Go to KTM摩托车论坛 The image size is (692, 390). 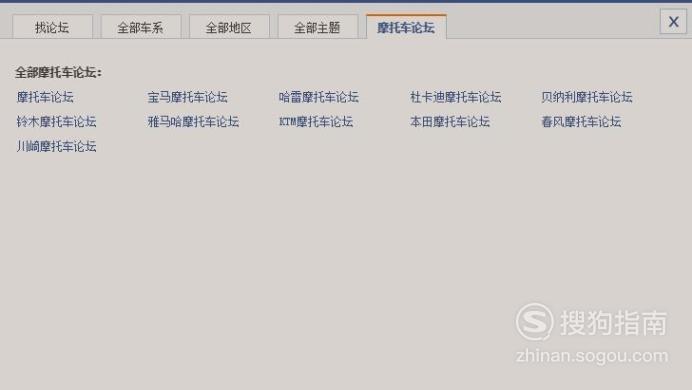pyautogui.click(x=316, y=122)
